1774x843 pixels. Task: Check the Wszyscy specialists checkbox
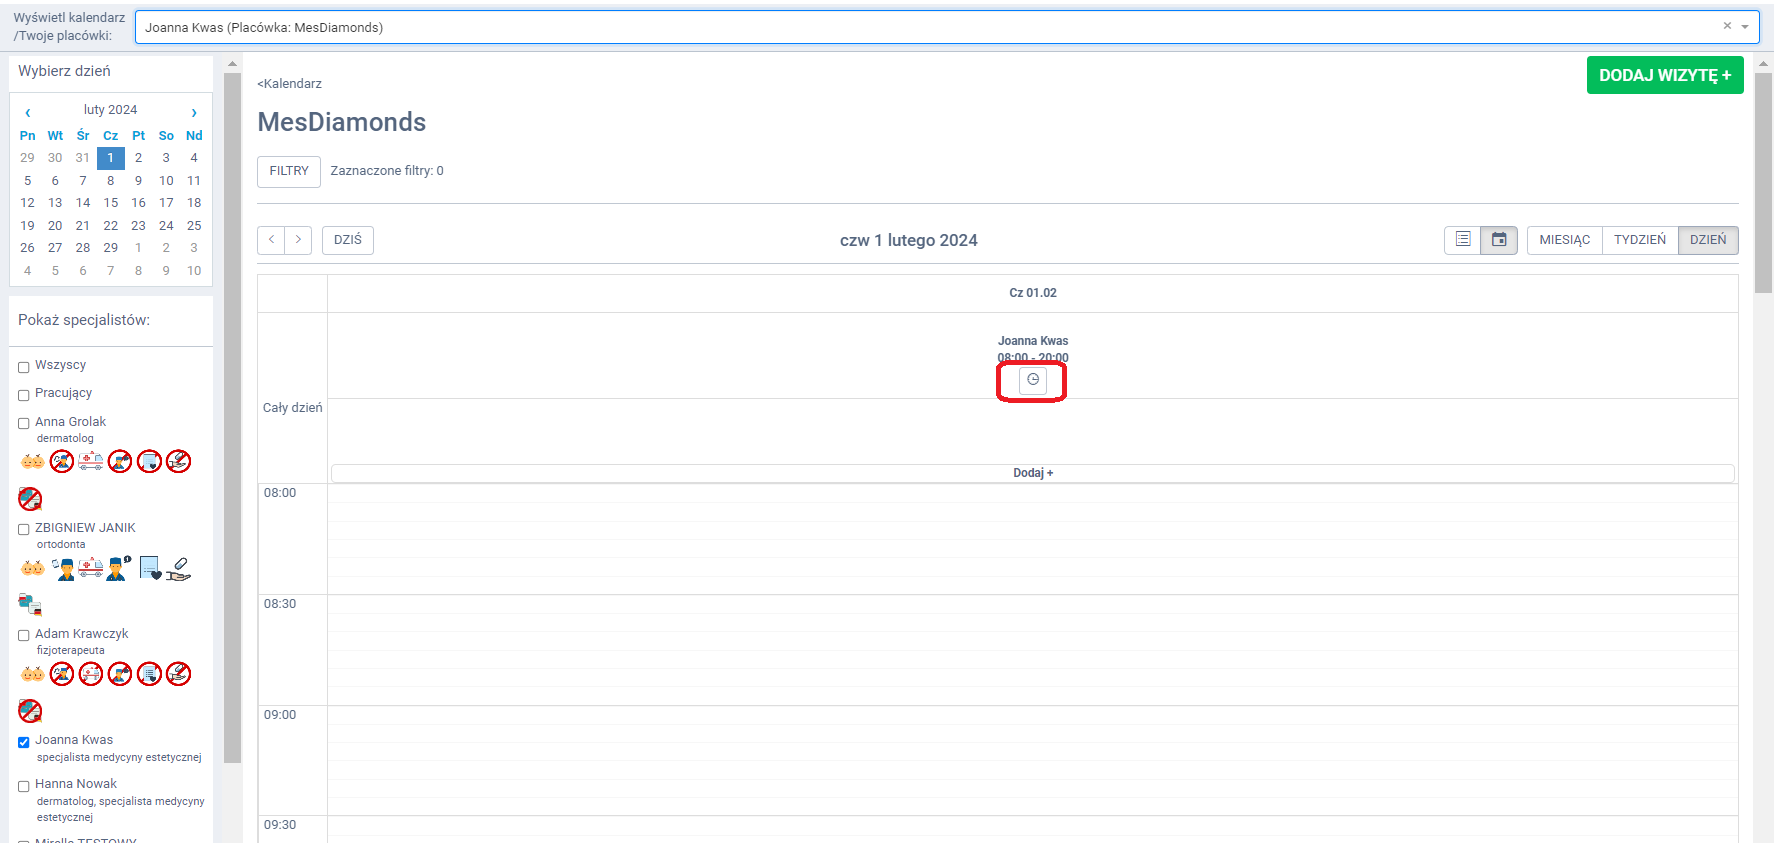click(24, 367)
